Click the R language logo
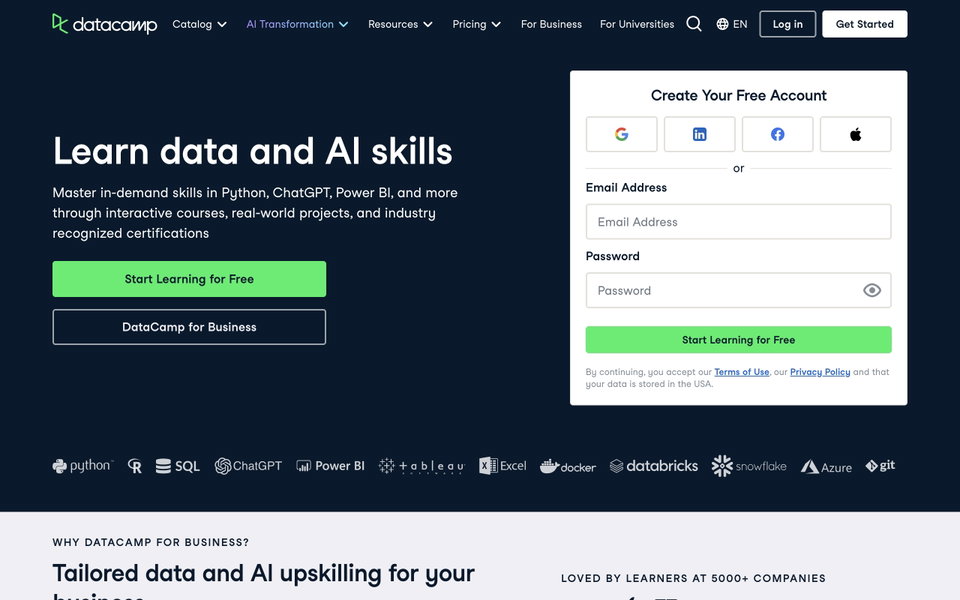Viewport: 960px width, 600px height. (135, 467)
